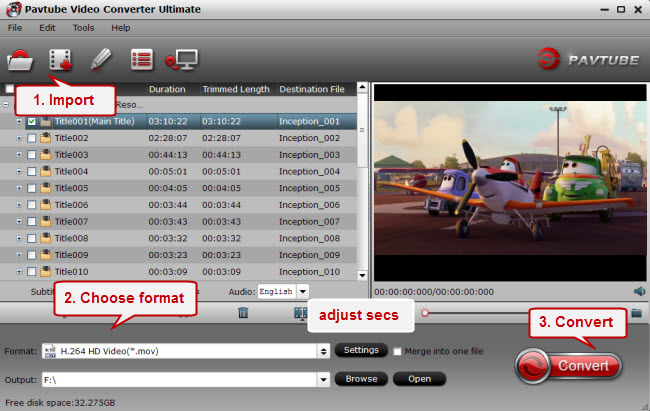Image resolution: width=650 pixels, height=411 pixels.
Task: Open the Help menu
Action: point(121,28)
